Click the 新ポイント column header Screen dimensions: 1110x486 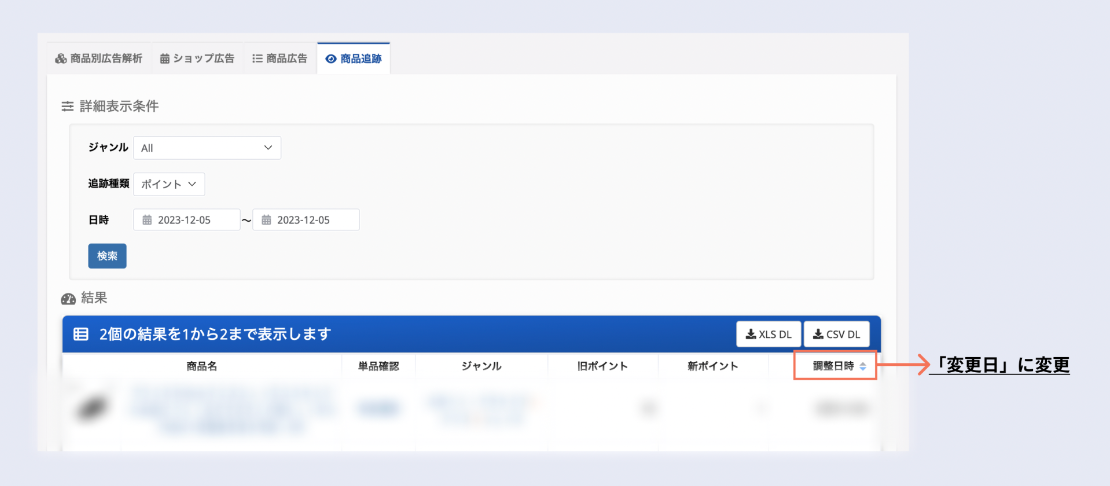[713, 366]
